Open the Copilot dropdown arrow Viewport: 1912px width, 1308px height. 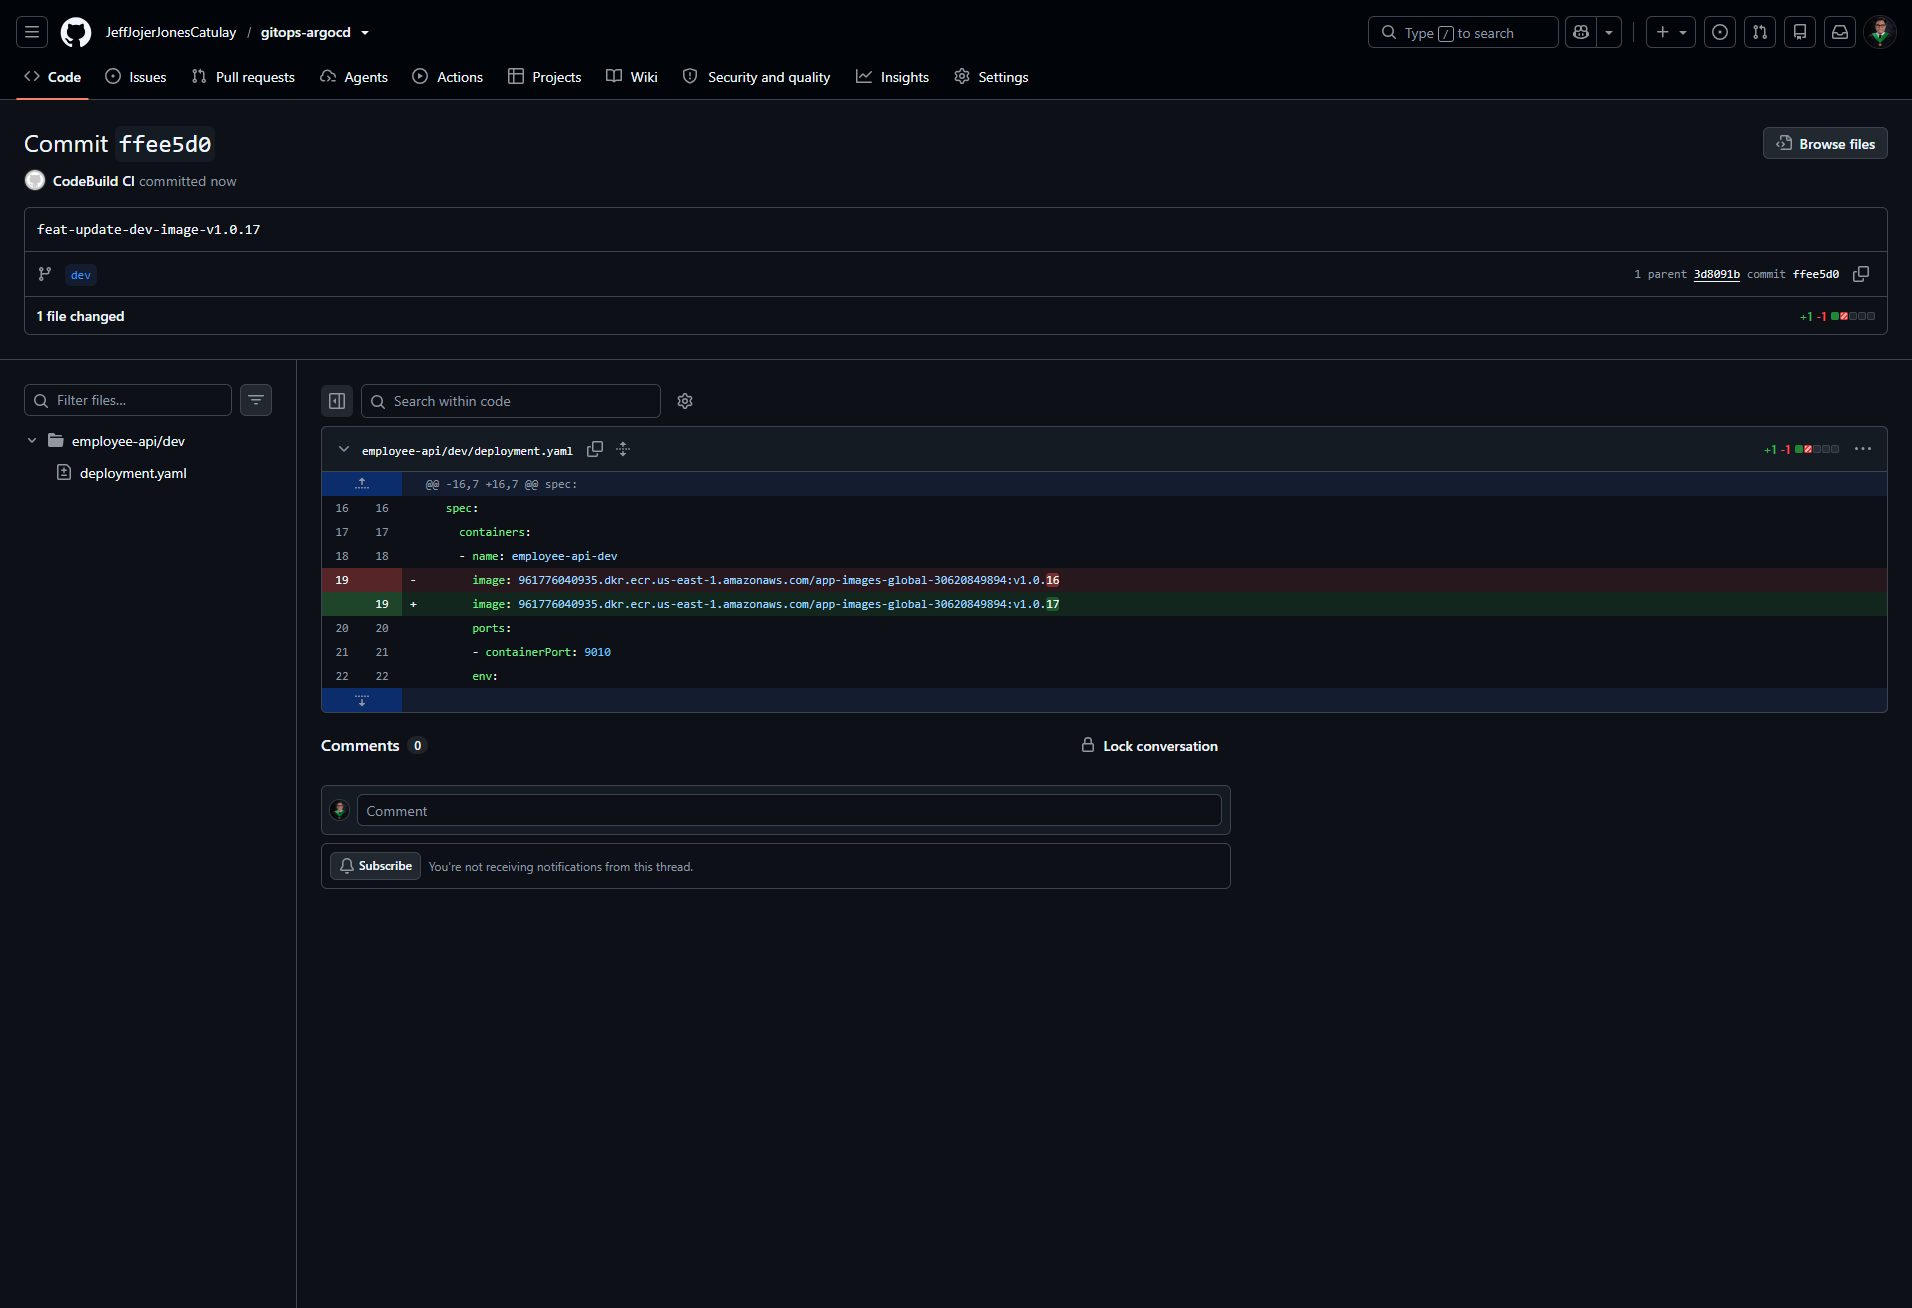[x=1609, y=32]
